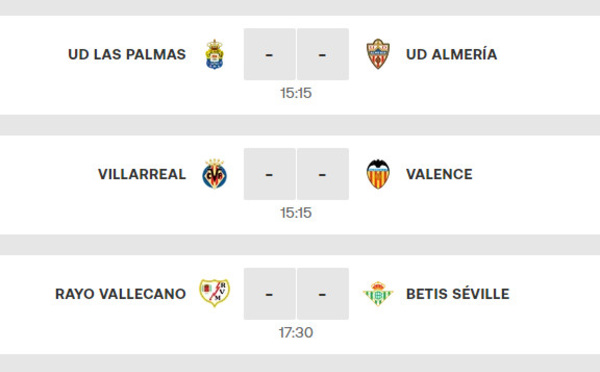
Task: Click the UD Almería club crest
Action: pyautogui.click(x=378, y=54)
